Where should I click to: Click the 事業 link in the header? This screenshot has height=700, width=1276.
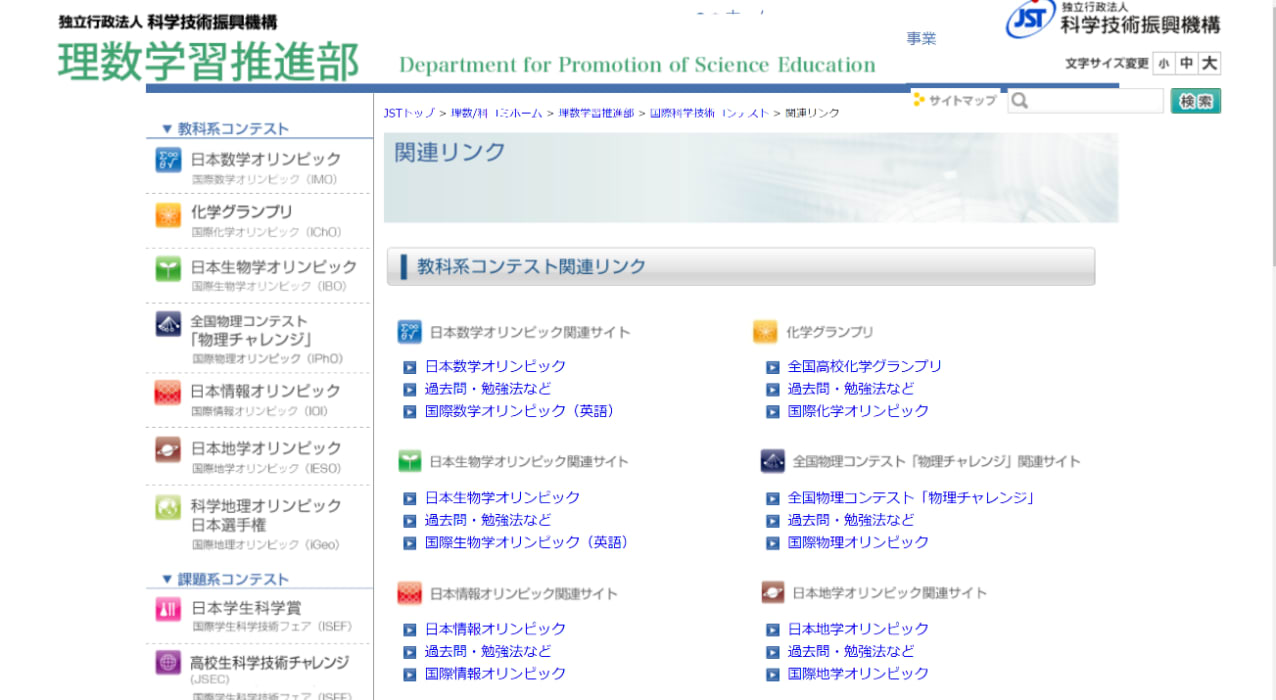(921, 39)
